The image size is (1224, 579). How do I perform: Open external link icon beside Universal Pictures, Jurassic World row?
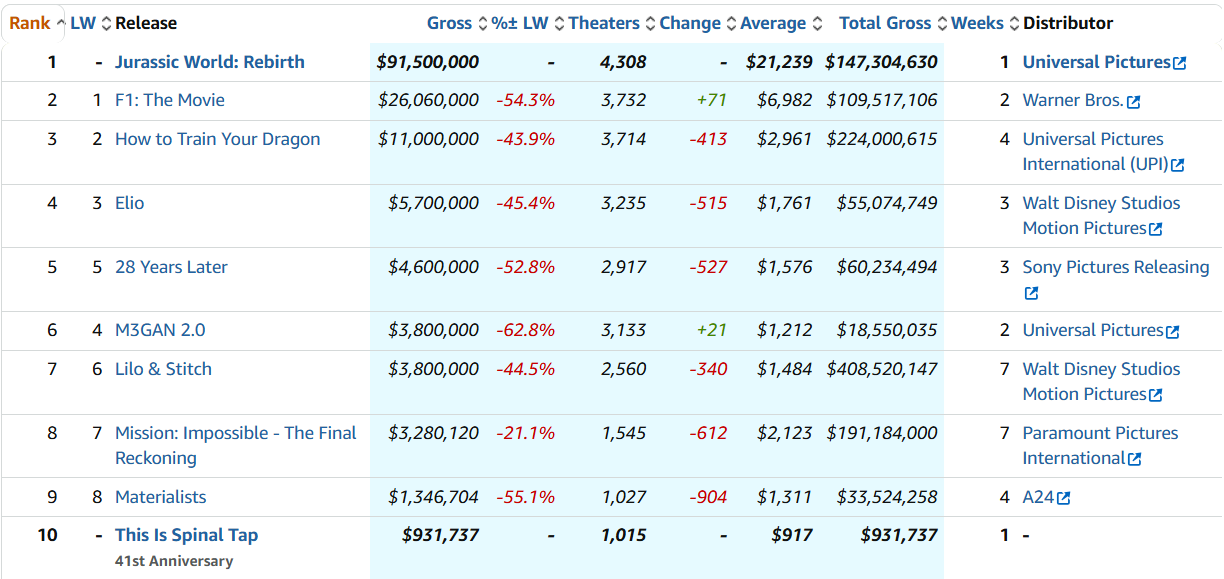pos(1180,63)
